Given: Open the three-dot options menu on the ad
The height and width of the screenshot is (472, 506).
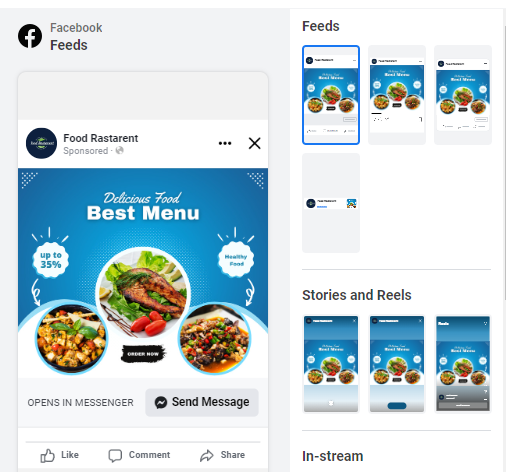Looking at the screenshot, I should [225, 143].
